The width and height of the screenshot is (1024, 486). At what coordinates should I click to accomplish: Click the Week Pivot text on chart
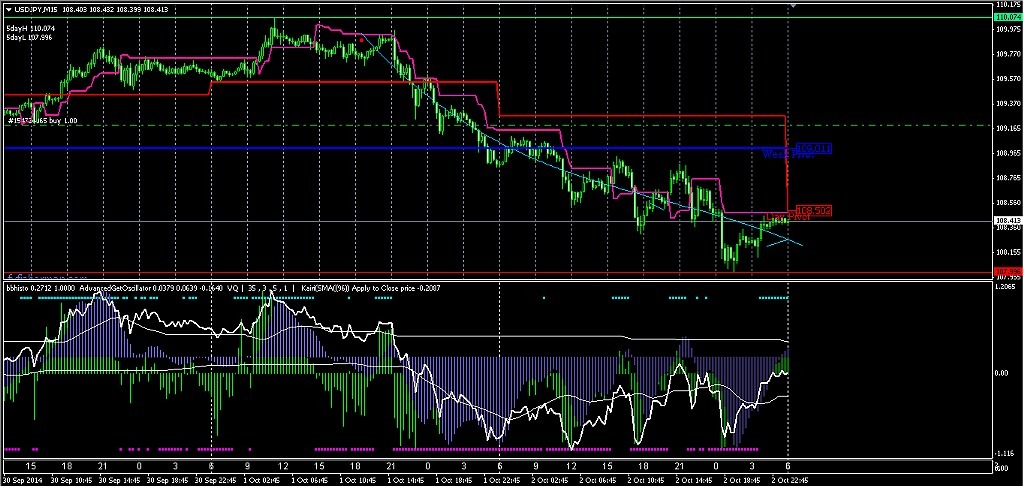click(x=784, y=155)
